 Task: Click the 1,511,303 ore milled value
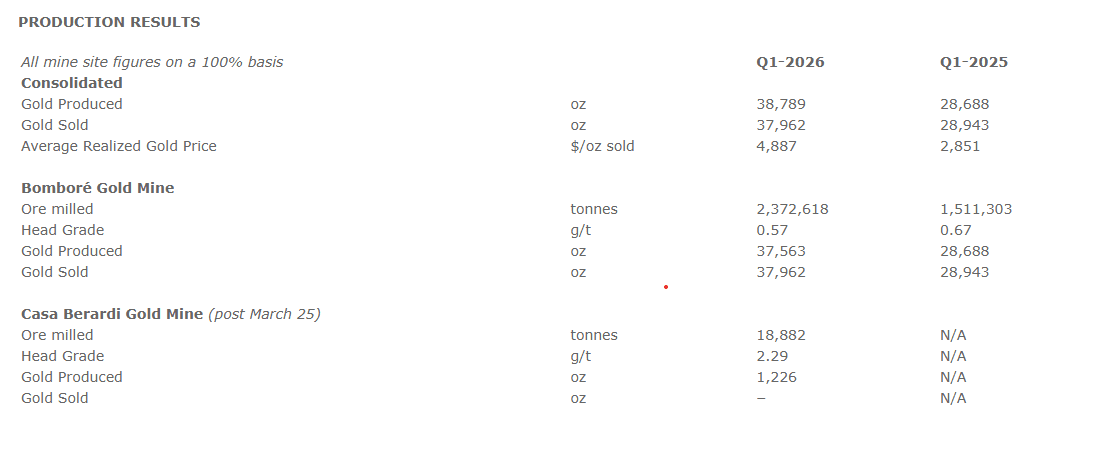(975, 209)
